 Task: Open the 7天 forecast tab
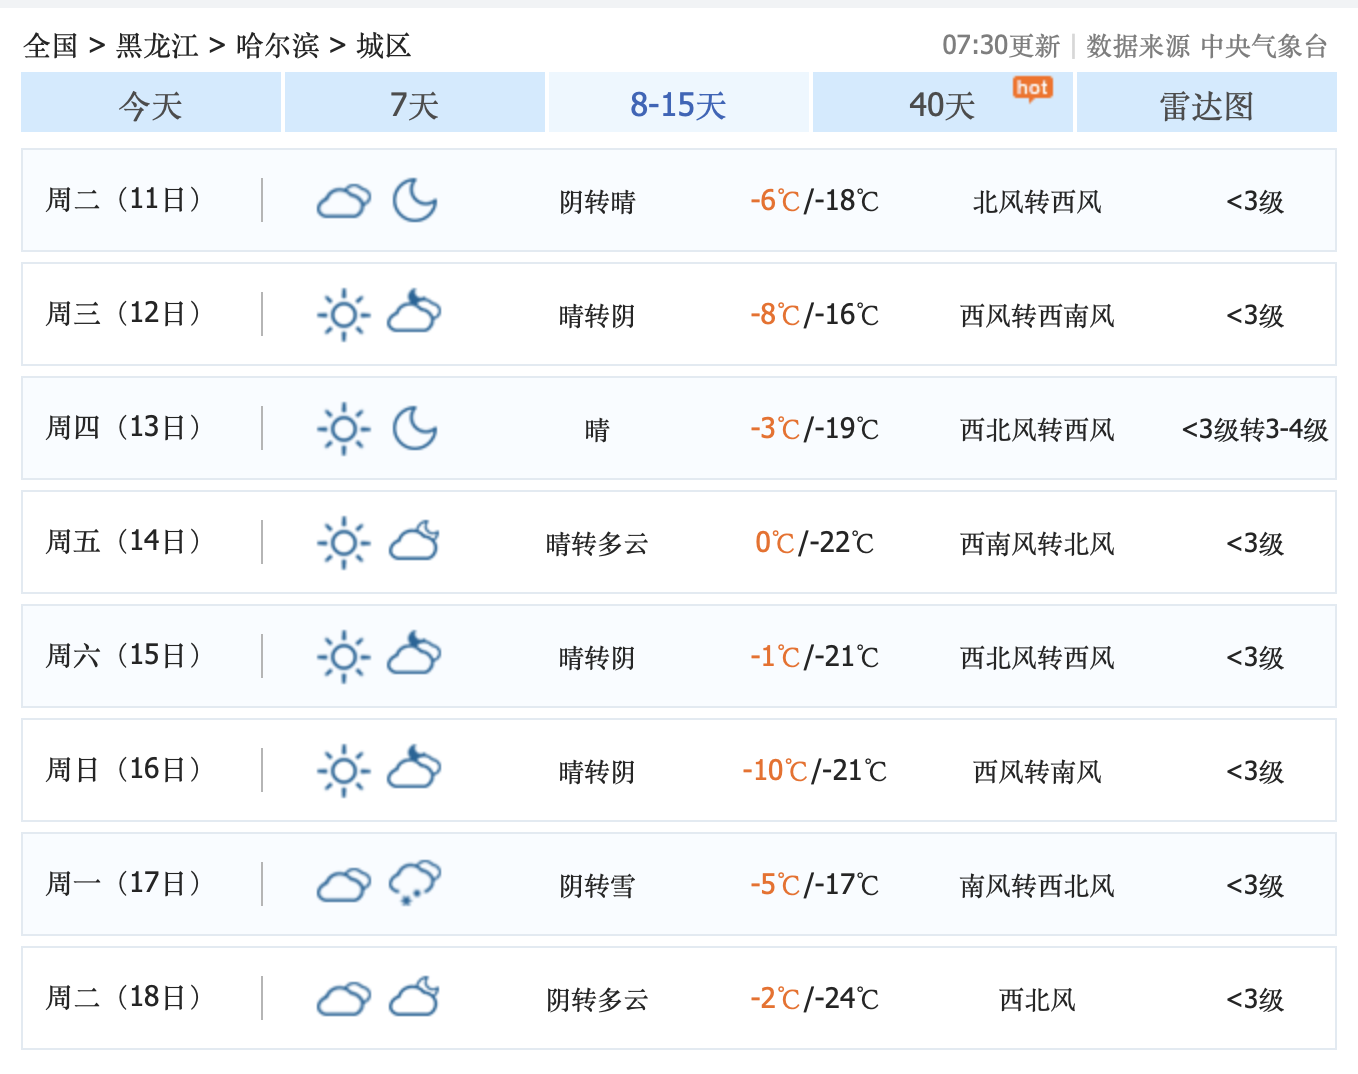414,104
